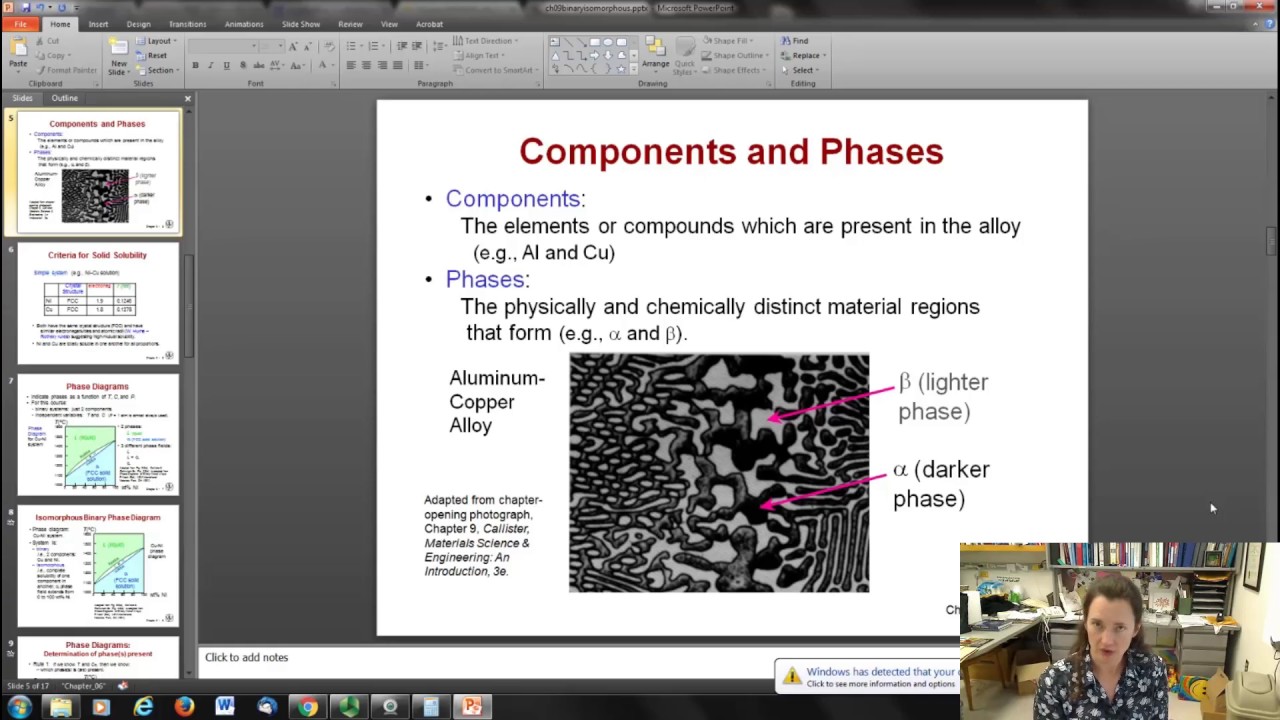1280x720 pixels.
Task: Toggle text Shadow formatting
Action: click(x=241, y=66)
